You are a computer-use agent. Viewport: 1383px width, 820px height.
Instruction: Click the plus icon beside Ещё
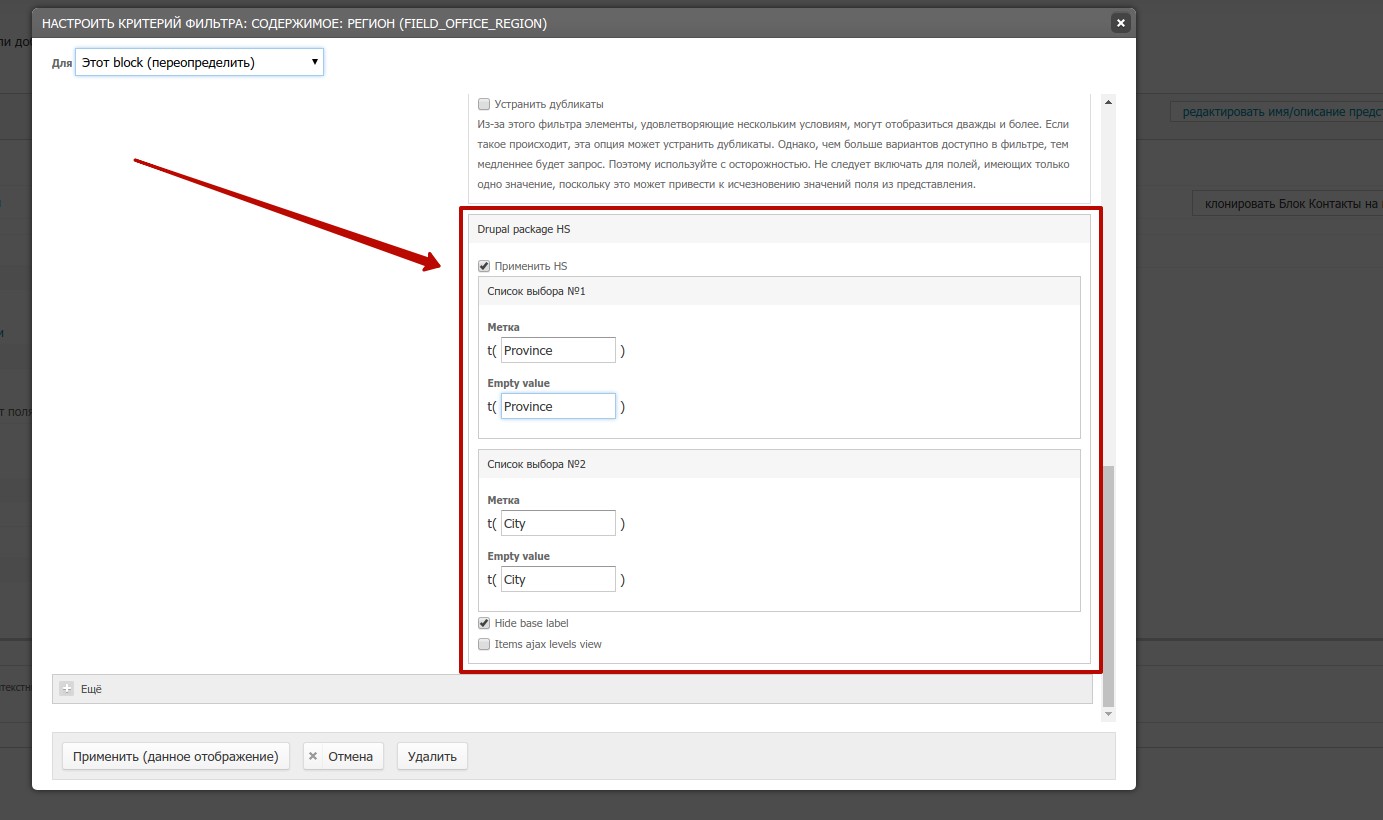(67, 689)
